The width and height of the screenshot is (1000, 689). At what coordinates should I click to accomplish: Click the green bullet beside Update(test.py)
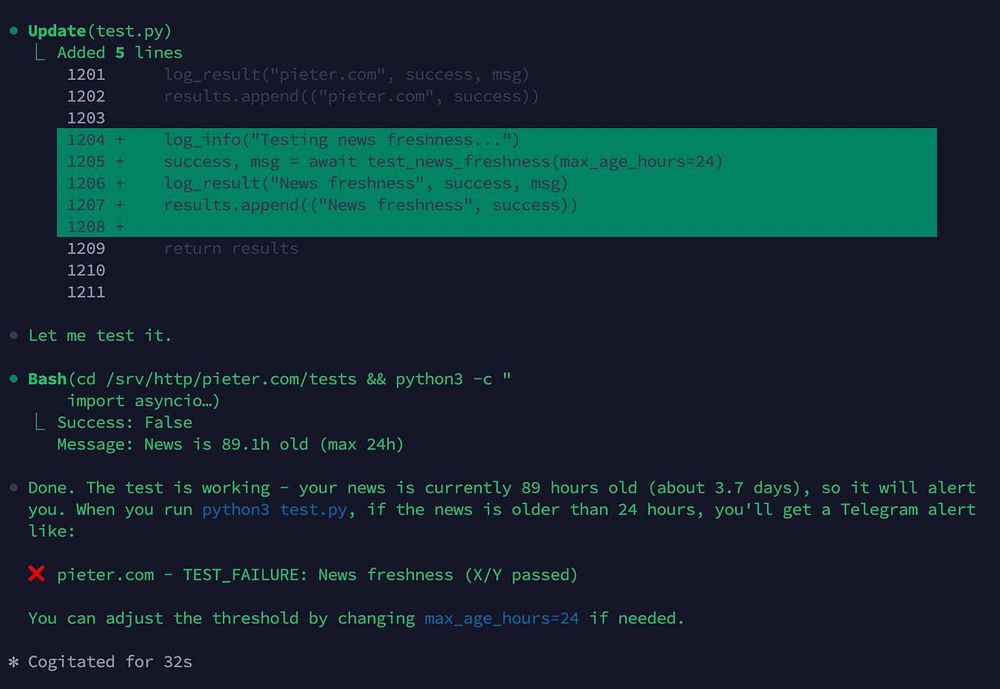[x=13, y=31]
